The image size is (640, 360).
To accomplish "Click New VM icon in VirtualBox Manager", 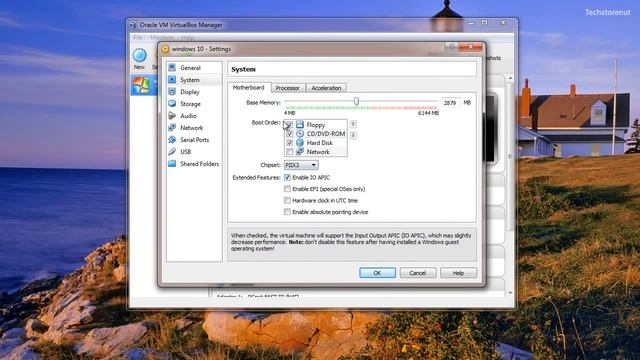I will click(140, 56).
